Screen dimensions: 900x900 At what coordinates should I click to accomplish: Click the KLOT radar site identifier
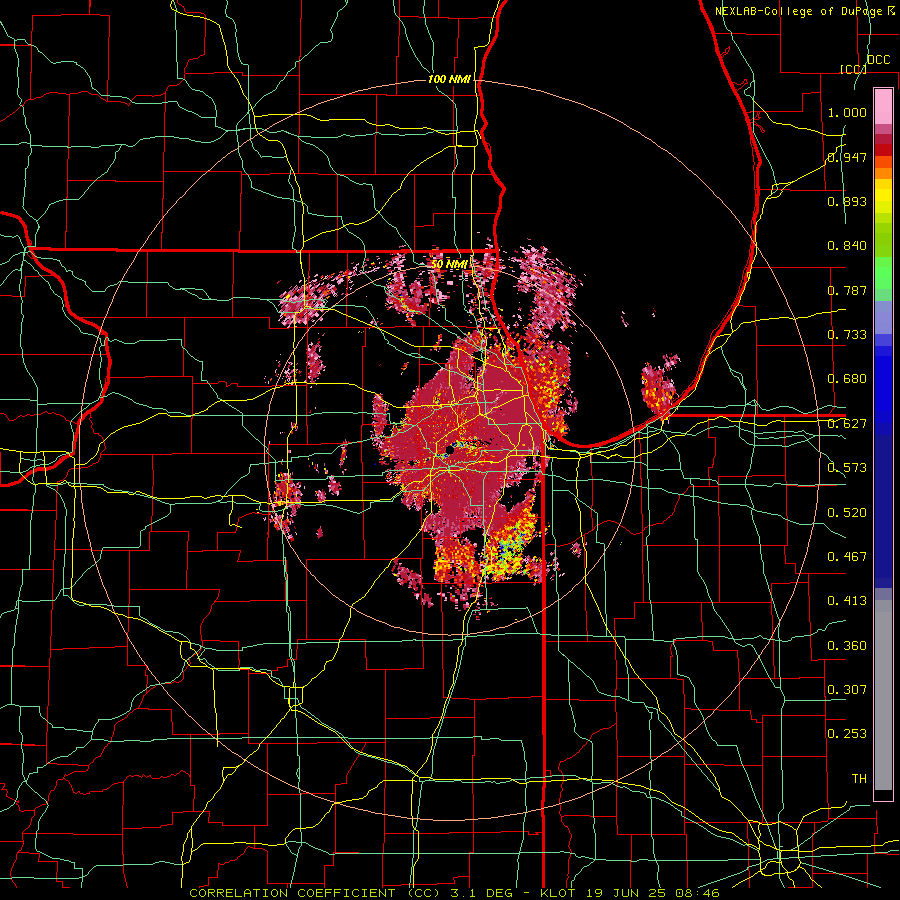[557, 893]
